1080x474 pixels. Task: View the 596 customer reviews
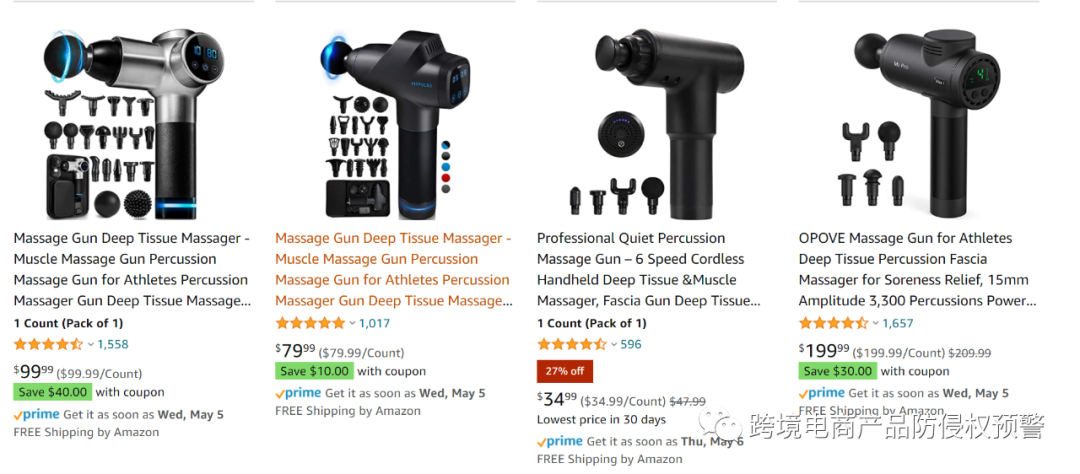(631, 344)
